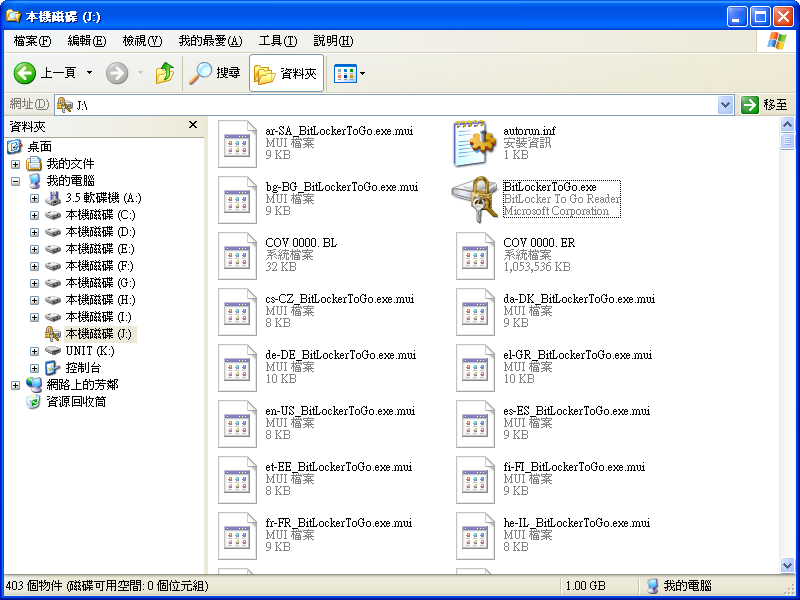Screen dimensions: 800x600
Task: Select 控制台 control panel icon
Action: tap(53, 368)
